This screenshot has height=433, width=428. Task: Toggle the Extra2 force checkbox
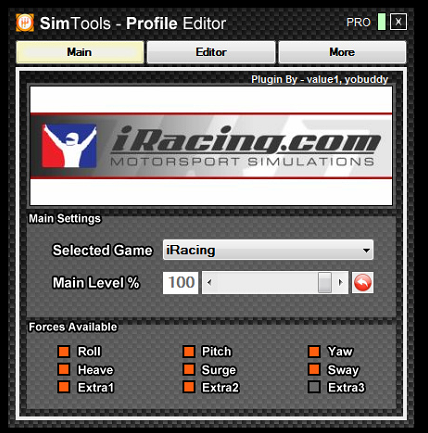189,387
